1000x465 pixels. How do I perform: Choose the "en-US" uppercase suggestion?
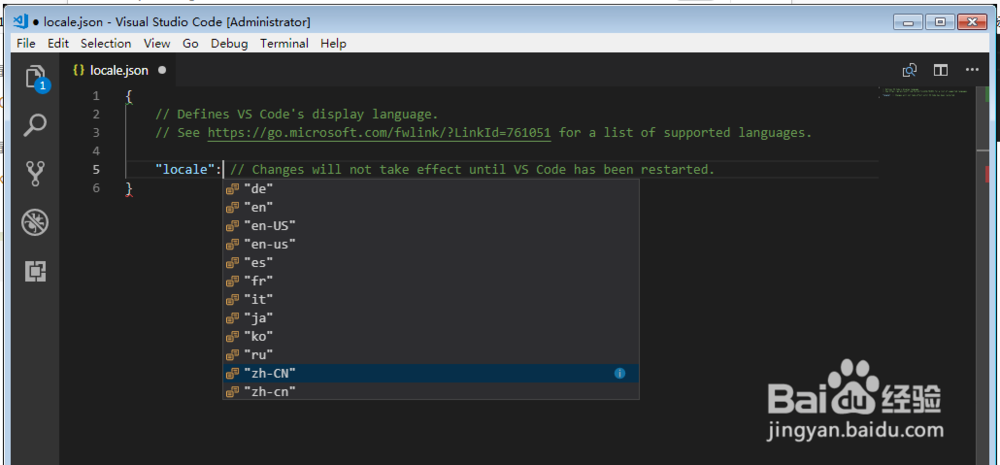point(430,225)
